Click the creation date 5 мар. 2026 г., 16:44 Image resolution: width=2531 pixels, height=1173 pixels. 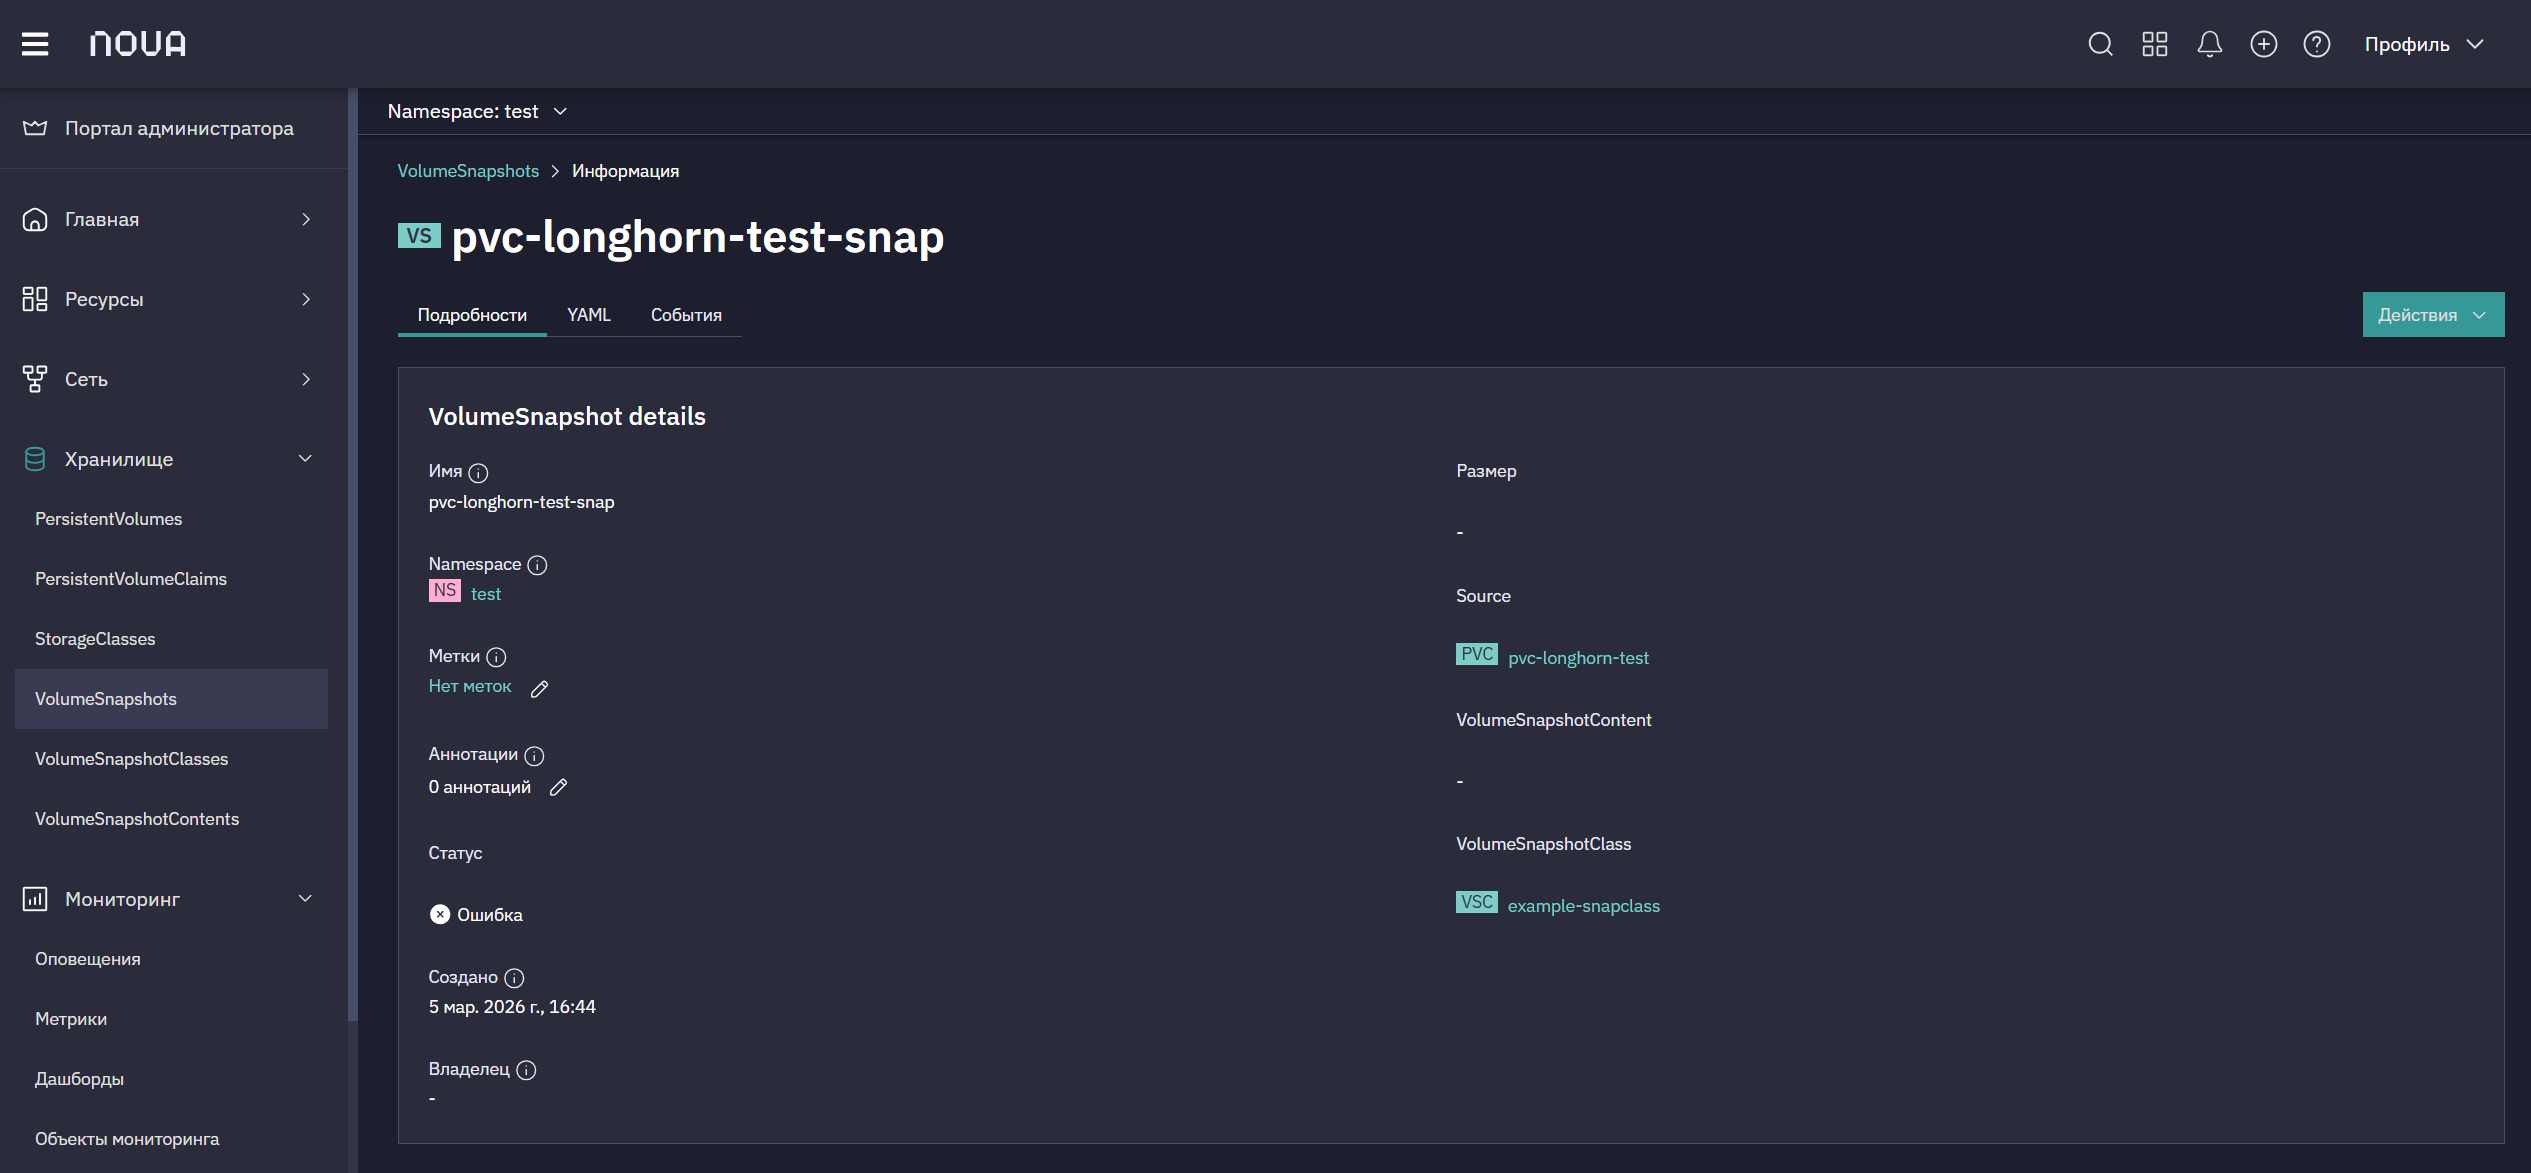(x=512, y=1007)
